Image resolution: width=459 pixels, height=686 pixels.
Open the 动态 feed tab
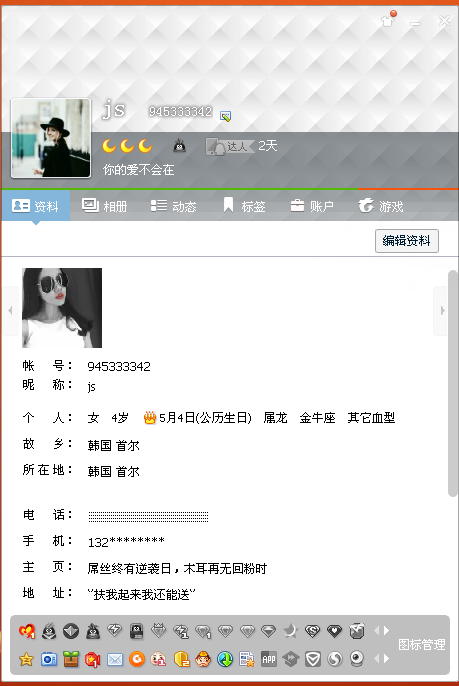click(x=173, y=206)
